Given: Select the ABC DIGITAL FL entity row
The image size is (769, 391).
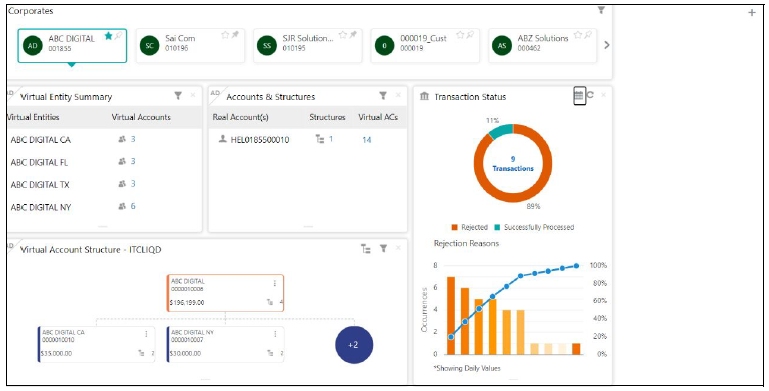Looking at the screenshot, I should point(104,162).
